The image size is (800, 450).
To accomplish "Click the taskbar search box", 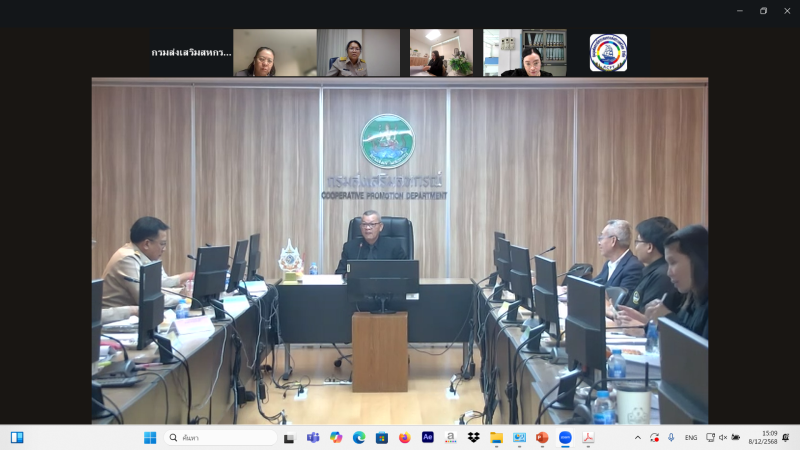I will click(x=222, y=437).
